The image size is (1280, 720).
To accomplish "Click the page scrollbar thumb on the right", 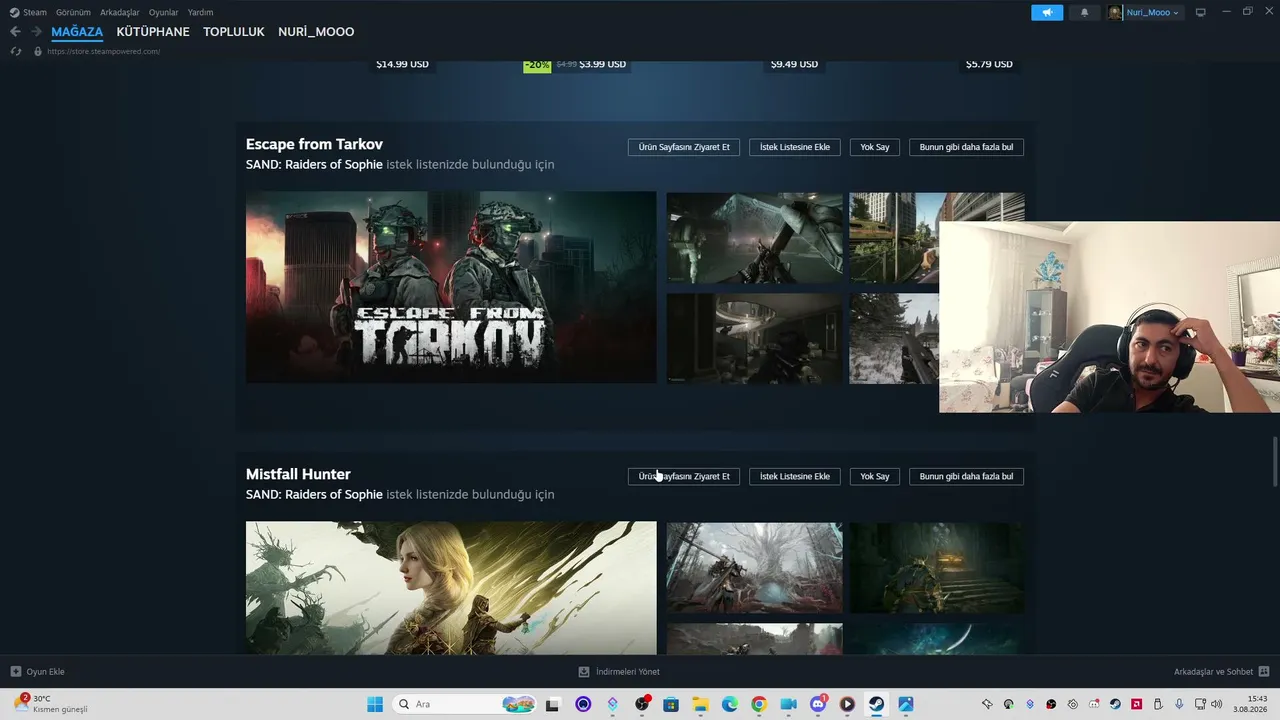I will [x=1274, y=460].
